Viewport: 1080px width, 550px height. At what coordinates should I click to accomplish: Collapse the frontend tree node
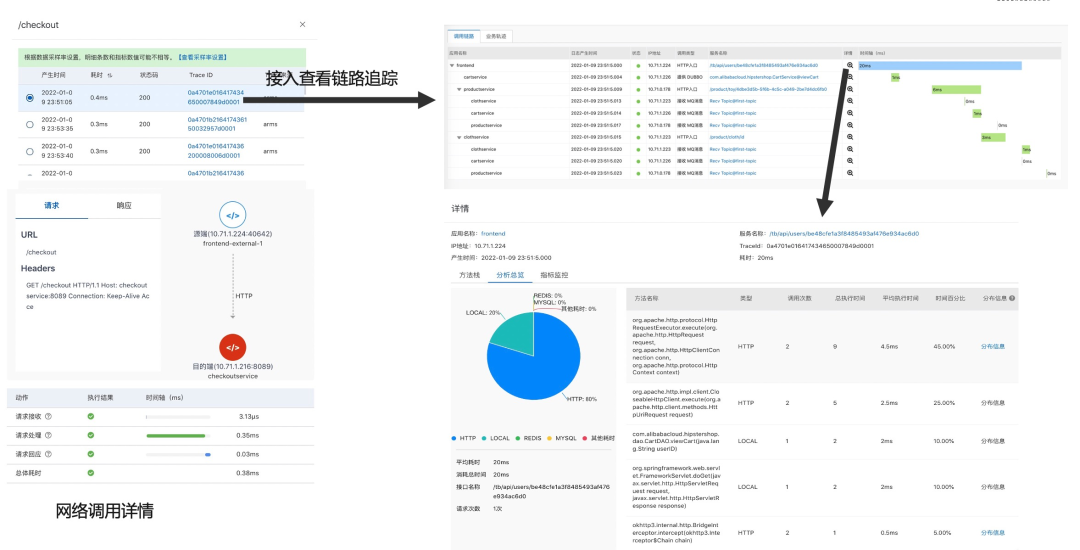point(452,65)
